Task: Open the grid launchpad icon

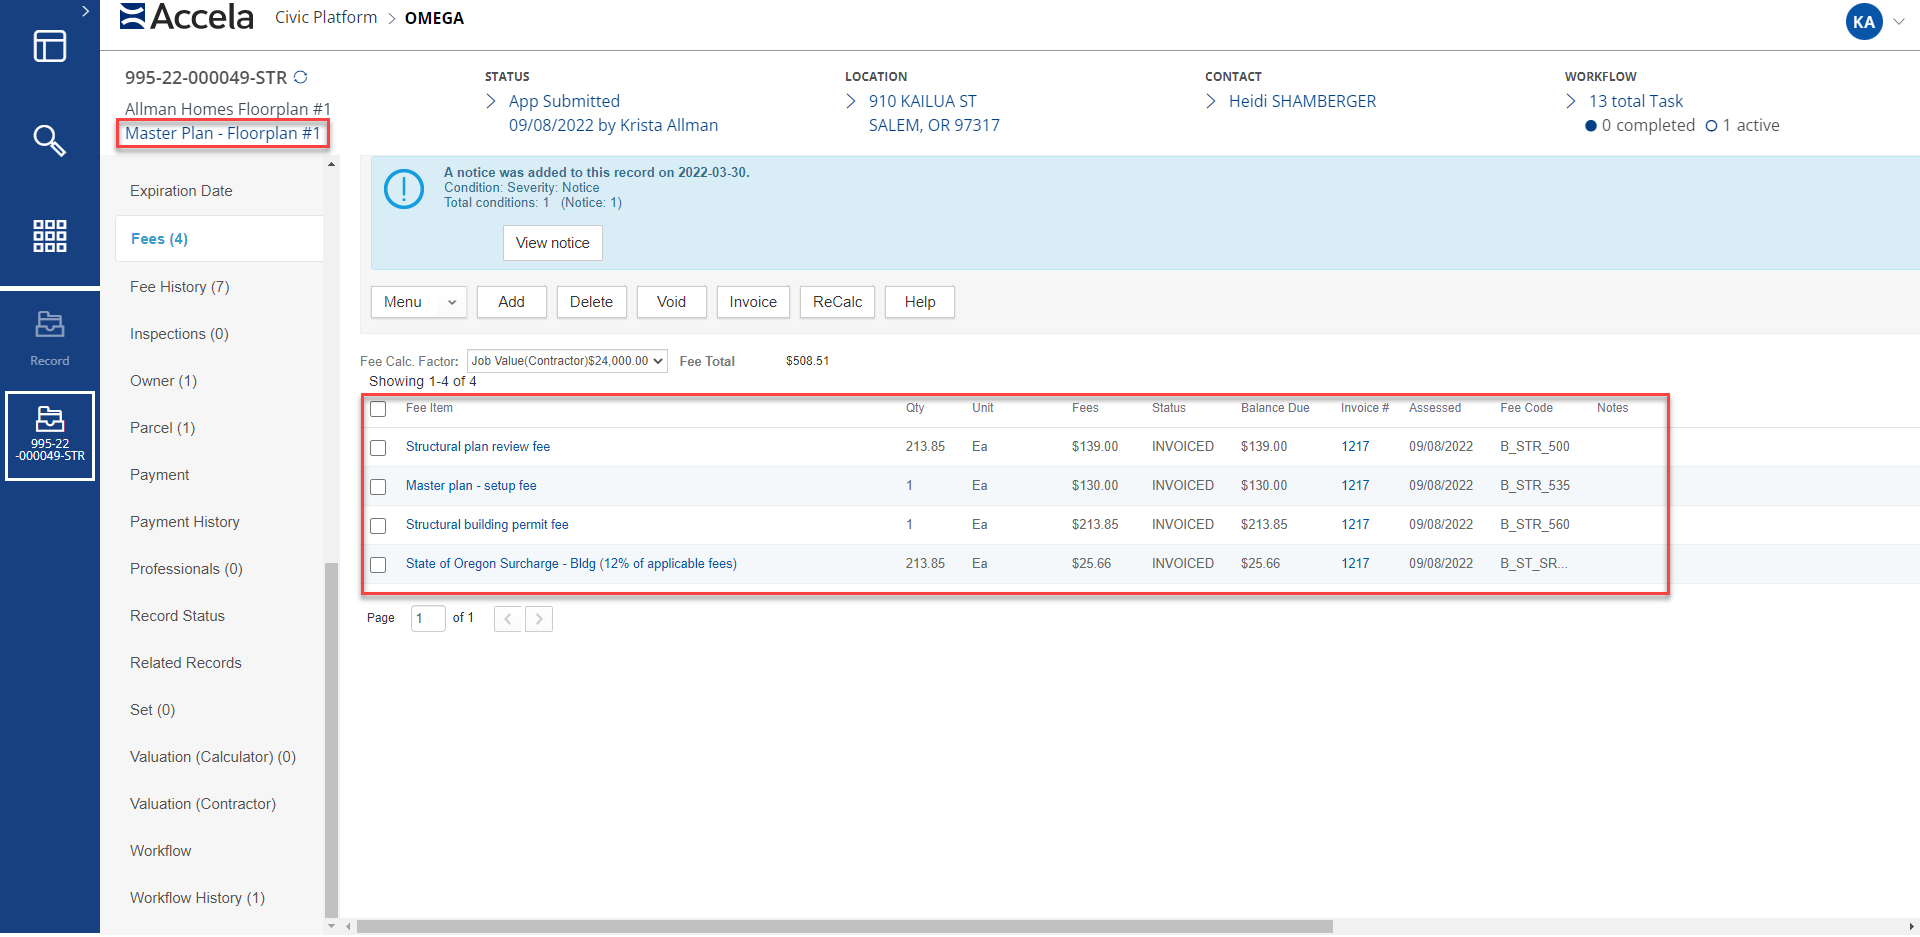Action: [49, 236]
